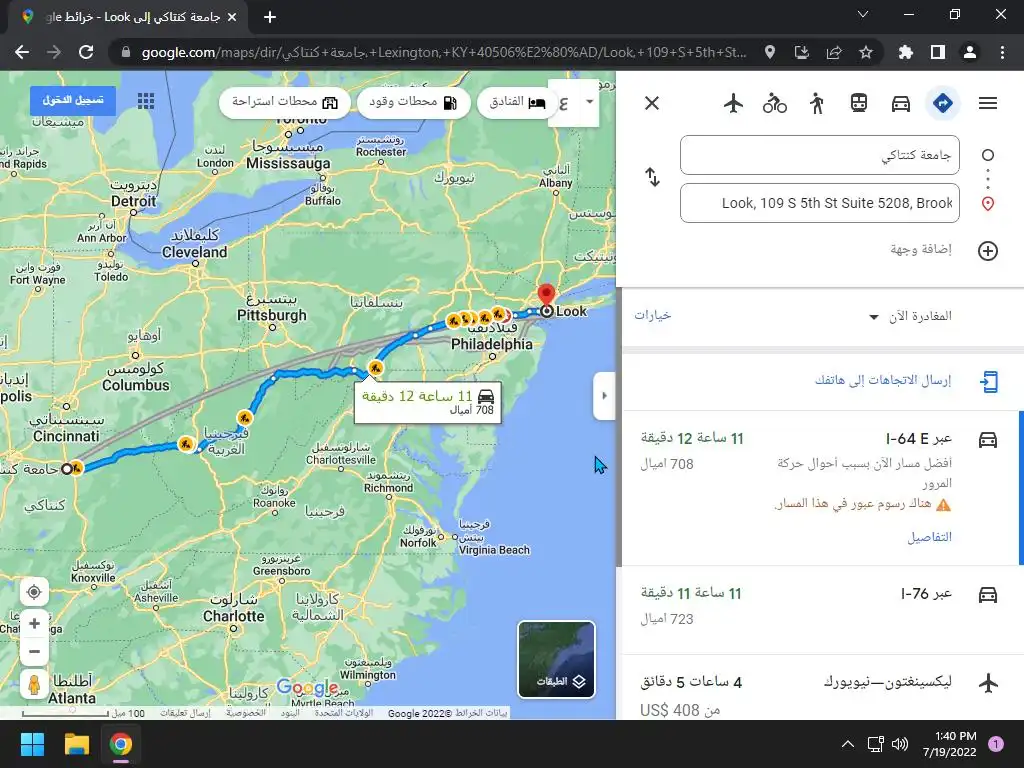The width and height of the screenshot is (1024, 768).
Task: Click the send directions to your phone link
Action: 883,380
